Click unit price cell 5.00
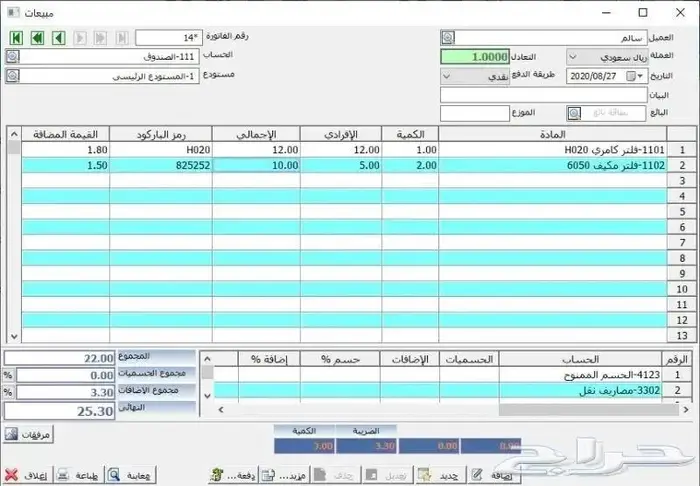The height and width of the screenshot is (486, 700). coord(341,165)
